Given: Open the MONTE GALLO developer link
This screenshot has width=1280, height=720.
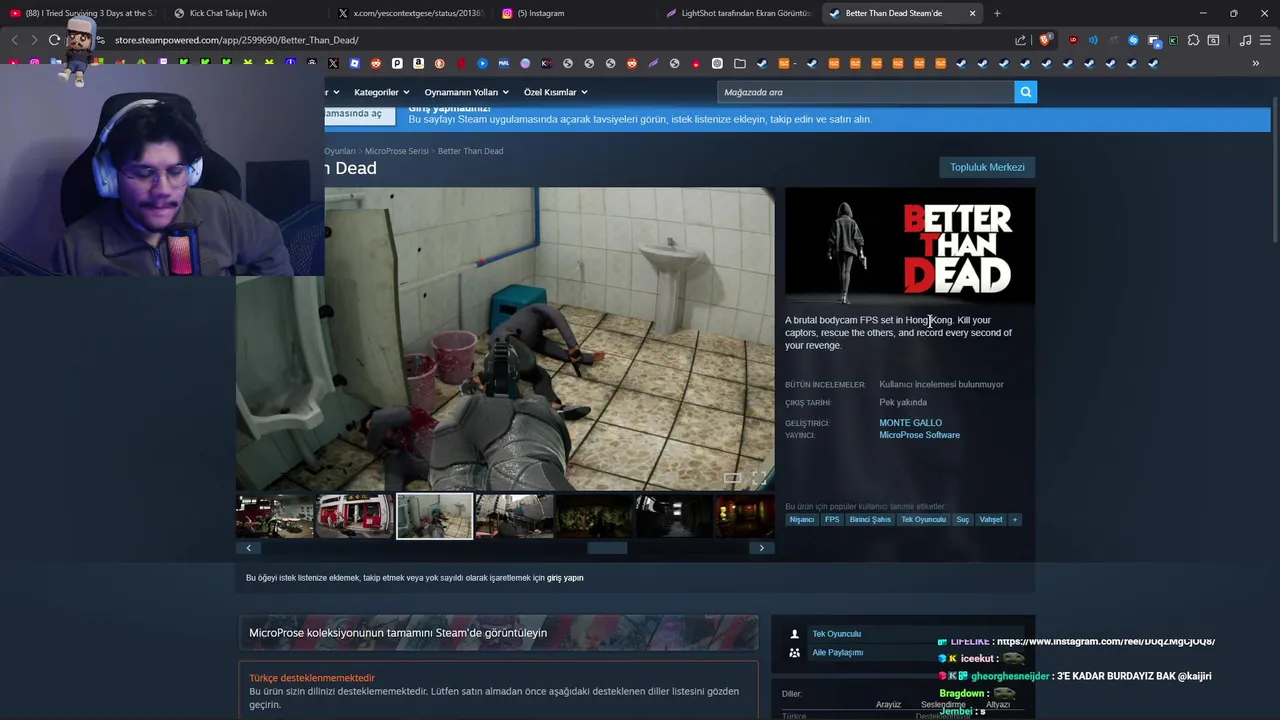Looking at the screenshot, I should tap(910, 422).
